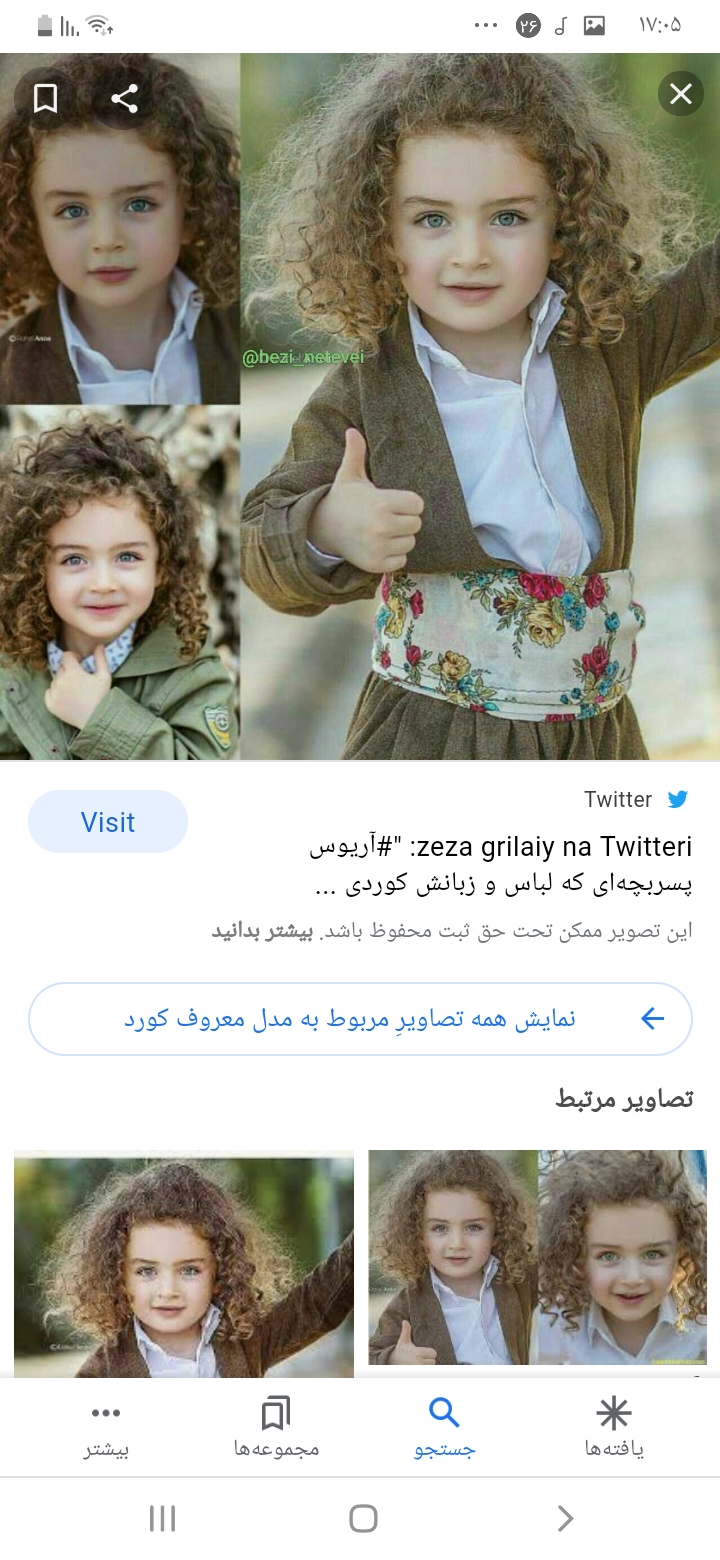720x1560 pixels.
Task: Open the left related image thumbnail
Action: (184, 1264)
